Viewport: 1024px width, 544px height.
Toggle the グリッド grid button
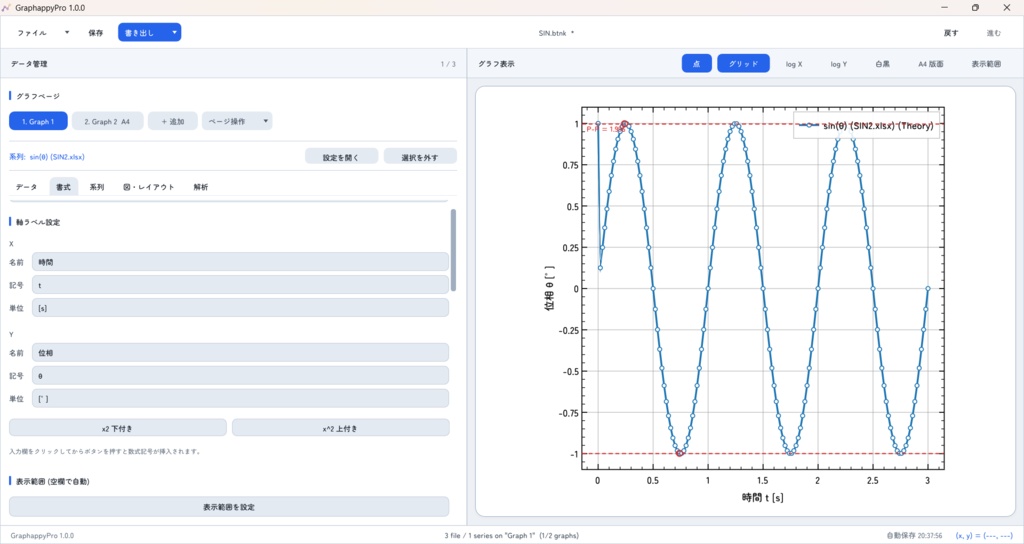tap(743, 64)
